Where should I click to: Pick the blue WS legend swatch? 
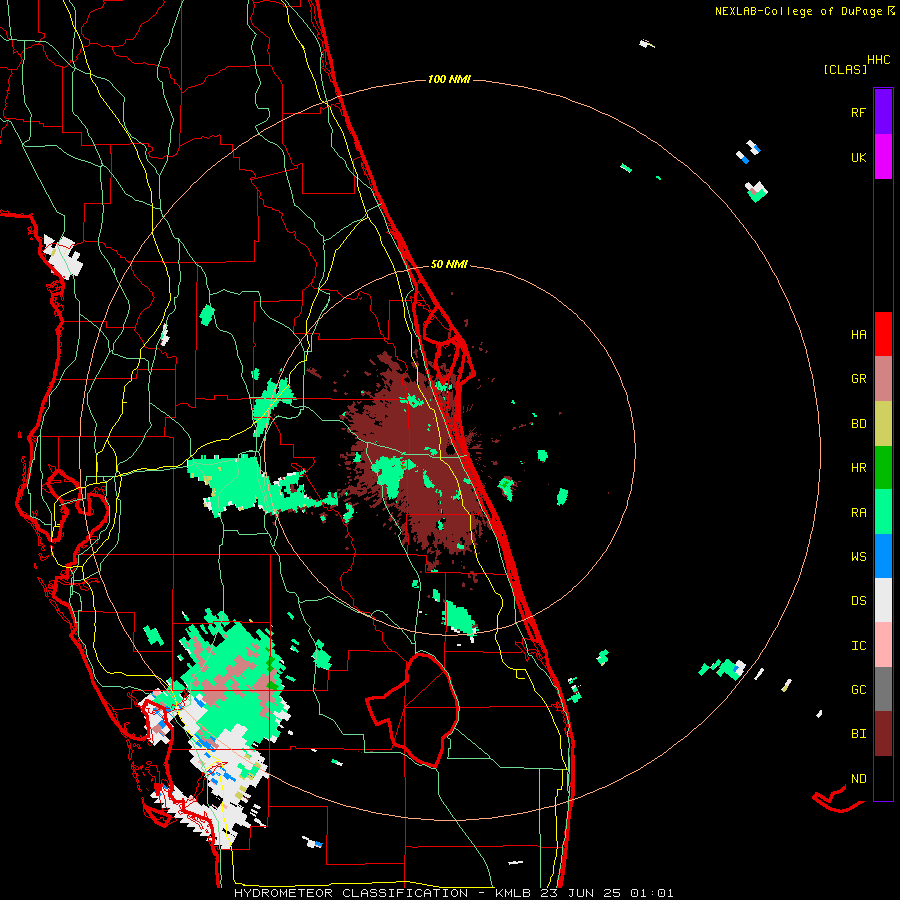[883, 556]
